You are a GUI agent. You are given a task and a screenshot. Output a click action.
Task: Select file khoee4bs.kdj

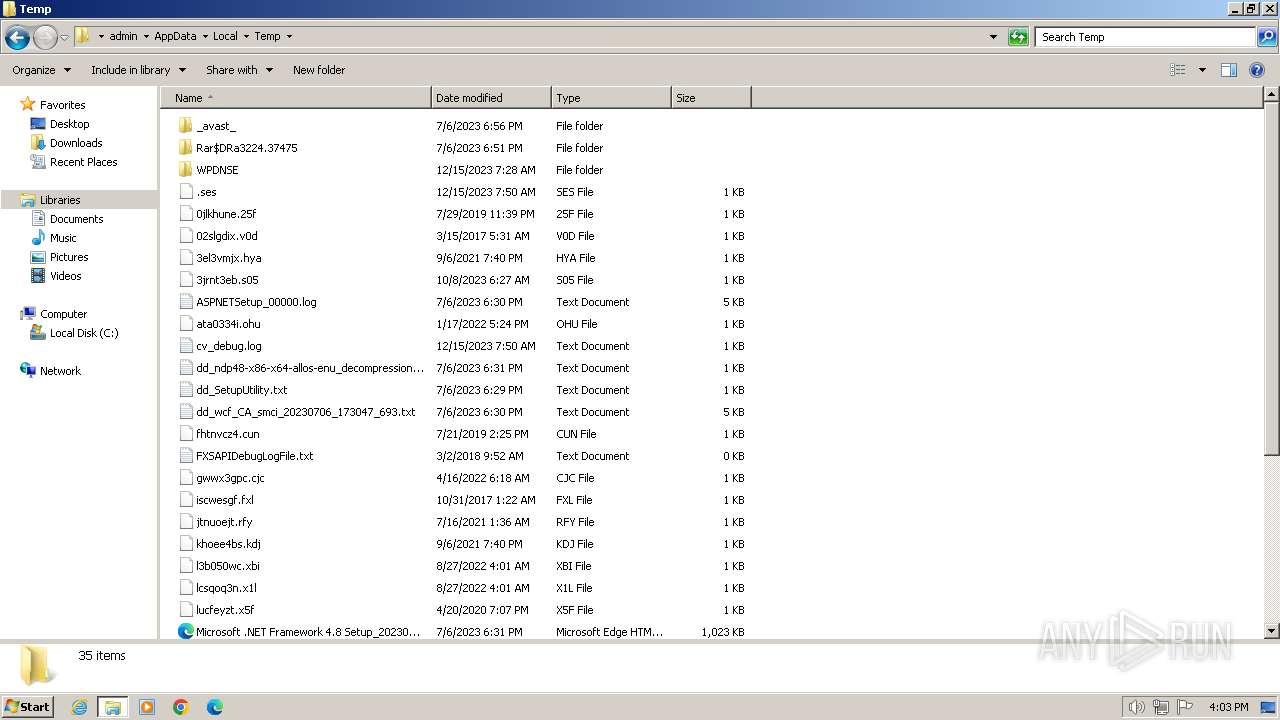coord(228,544)
